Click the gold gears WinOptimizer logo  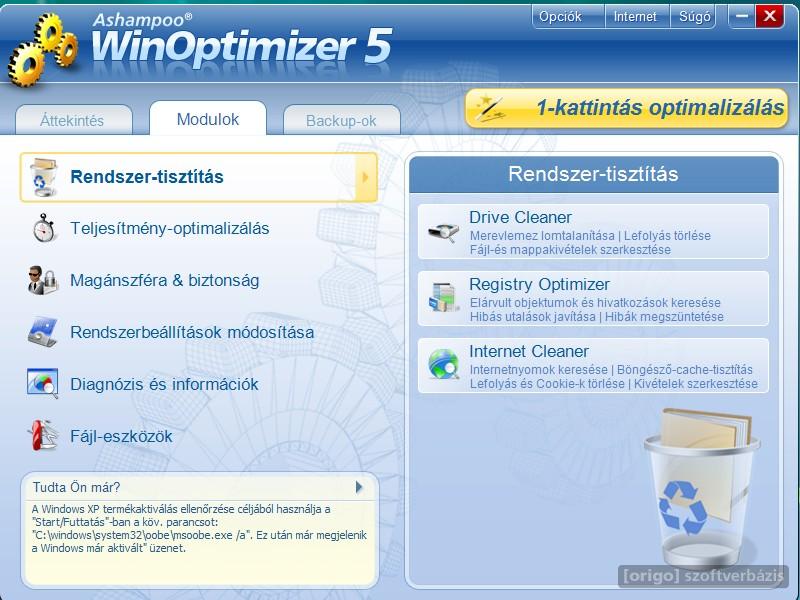click(42, 49)
